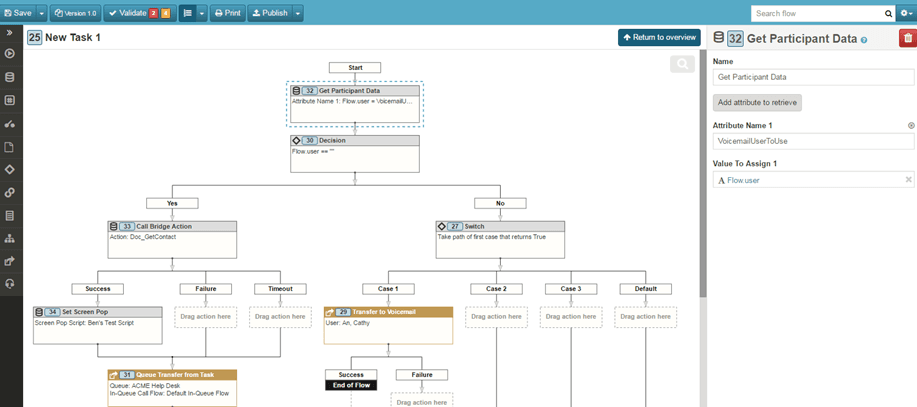Viewport: 917px width, 407px height.
Task: Select the headset icon in sidebar
Action: (x=10, y=284)
